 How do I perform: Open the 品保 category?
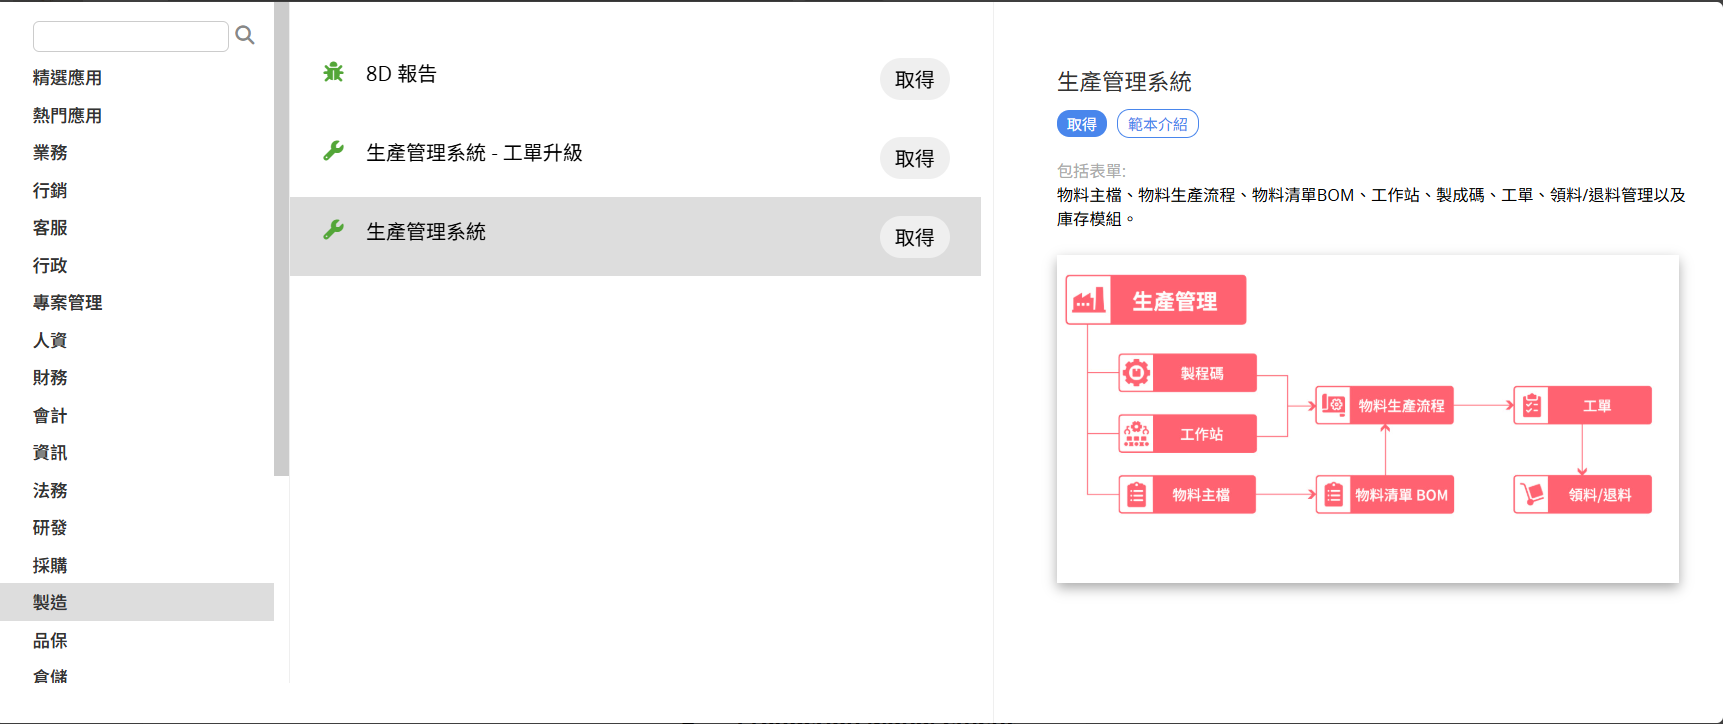(x=50, y=640)
